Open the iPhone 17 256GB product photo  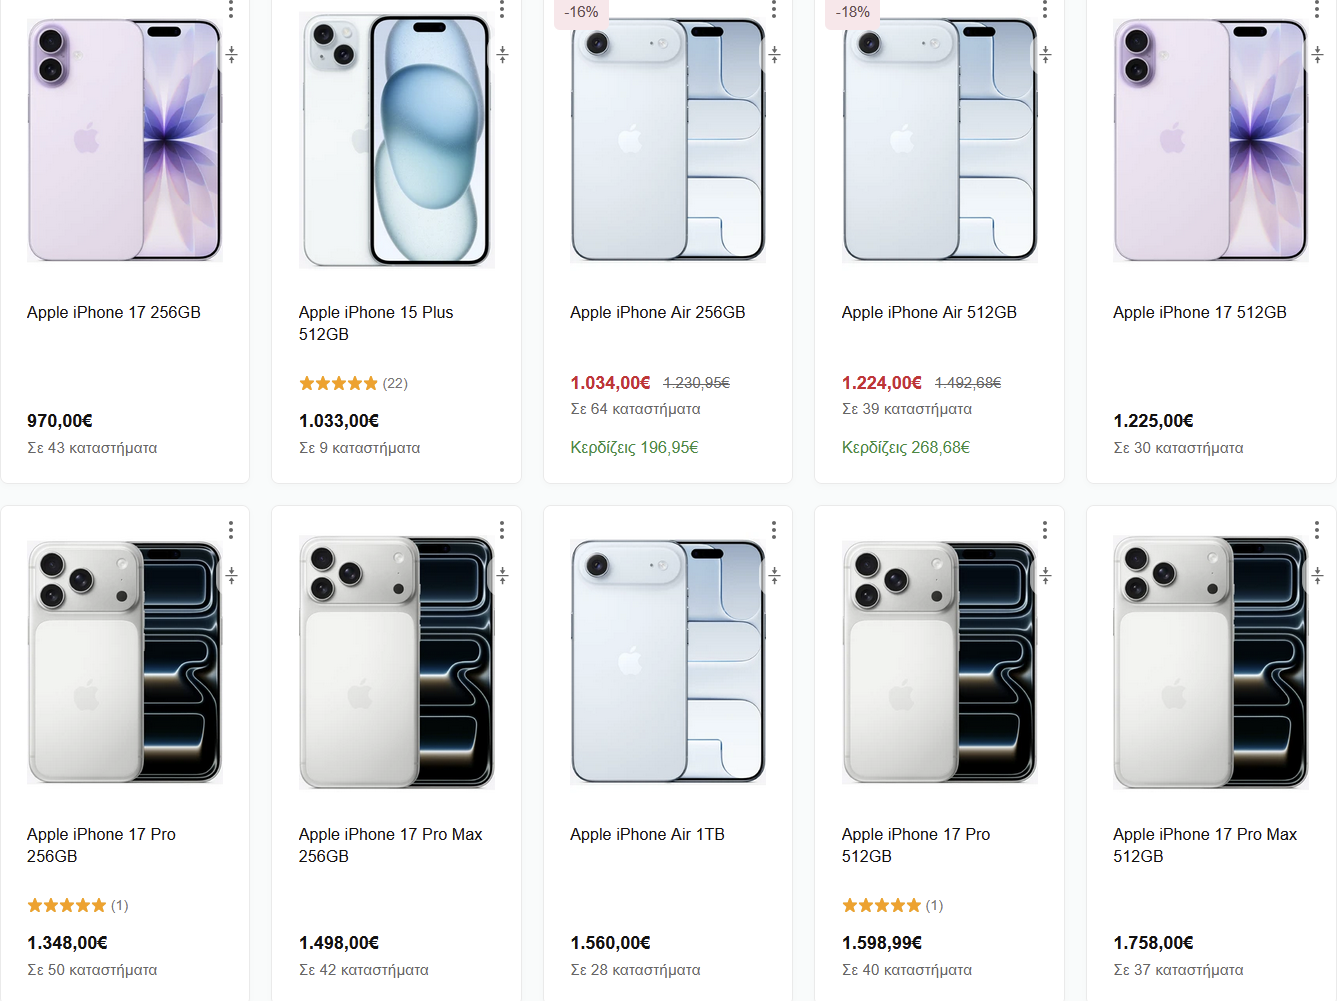coord(124,140)
